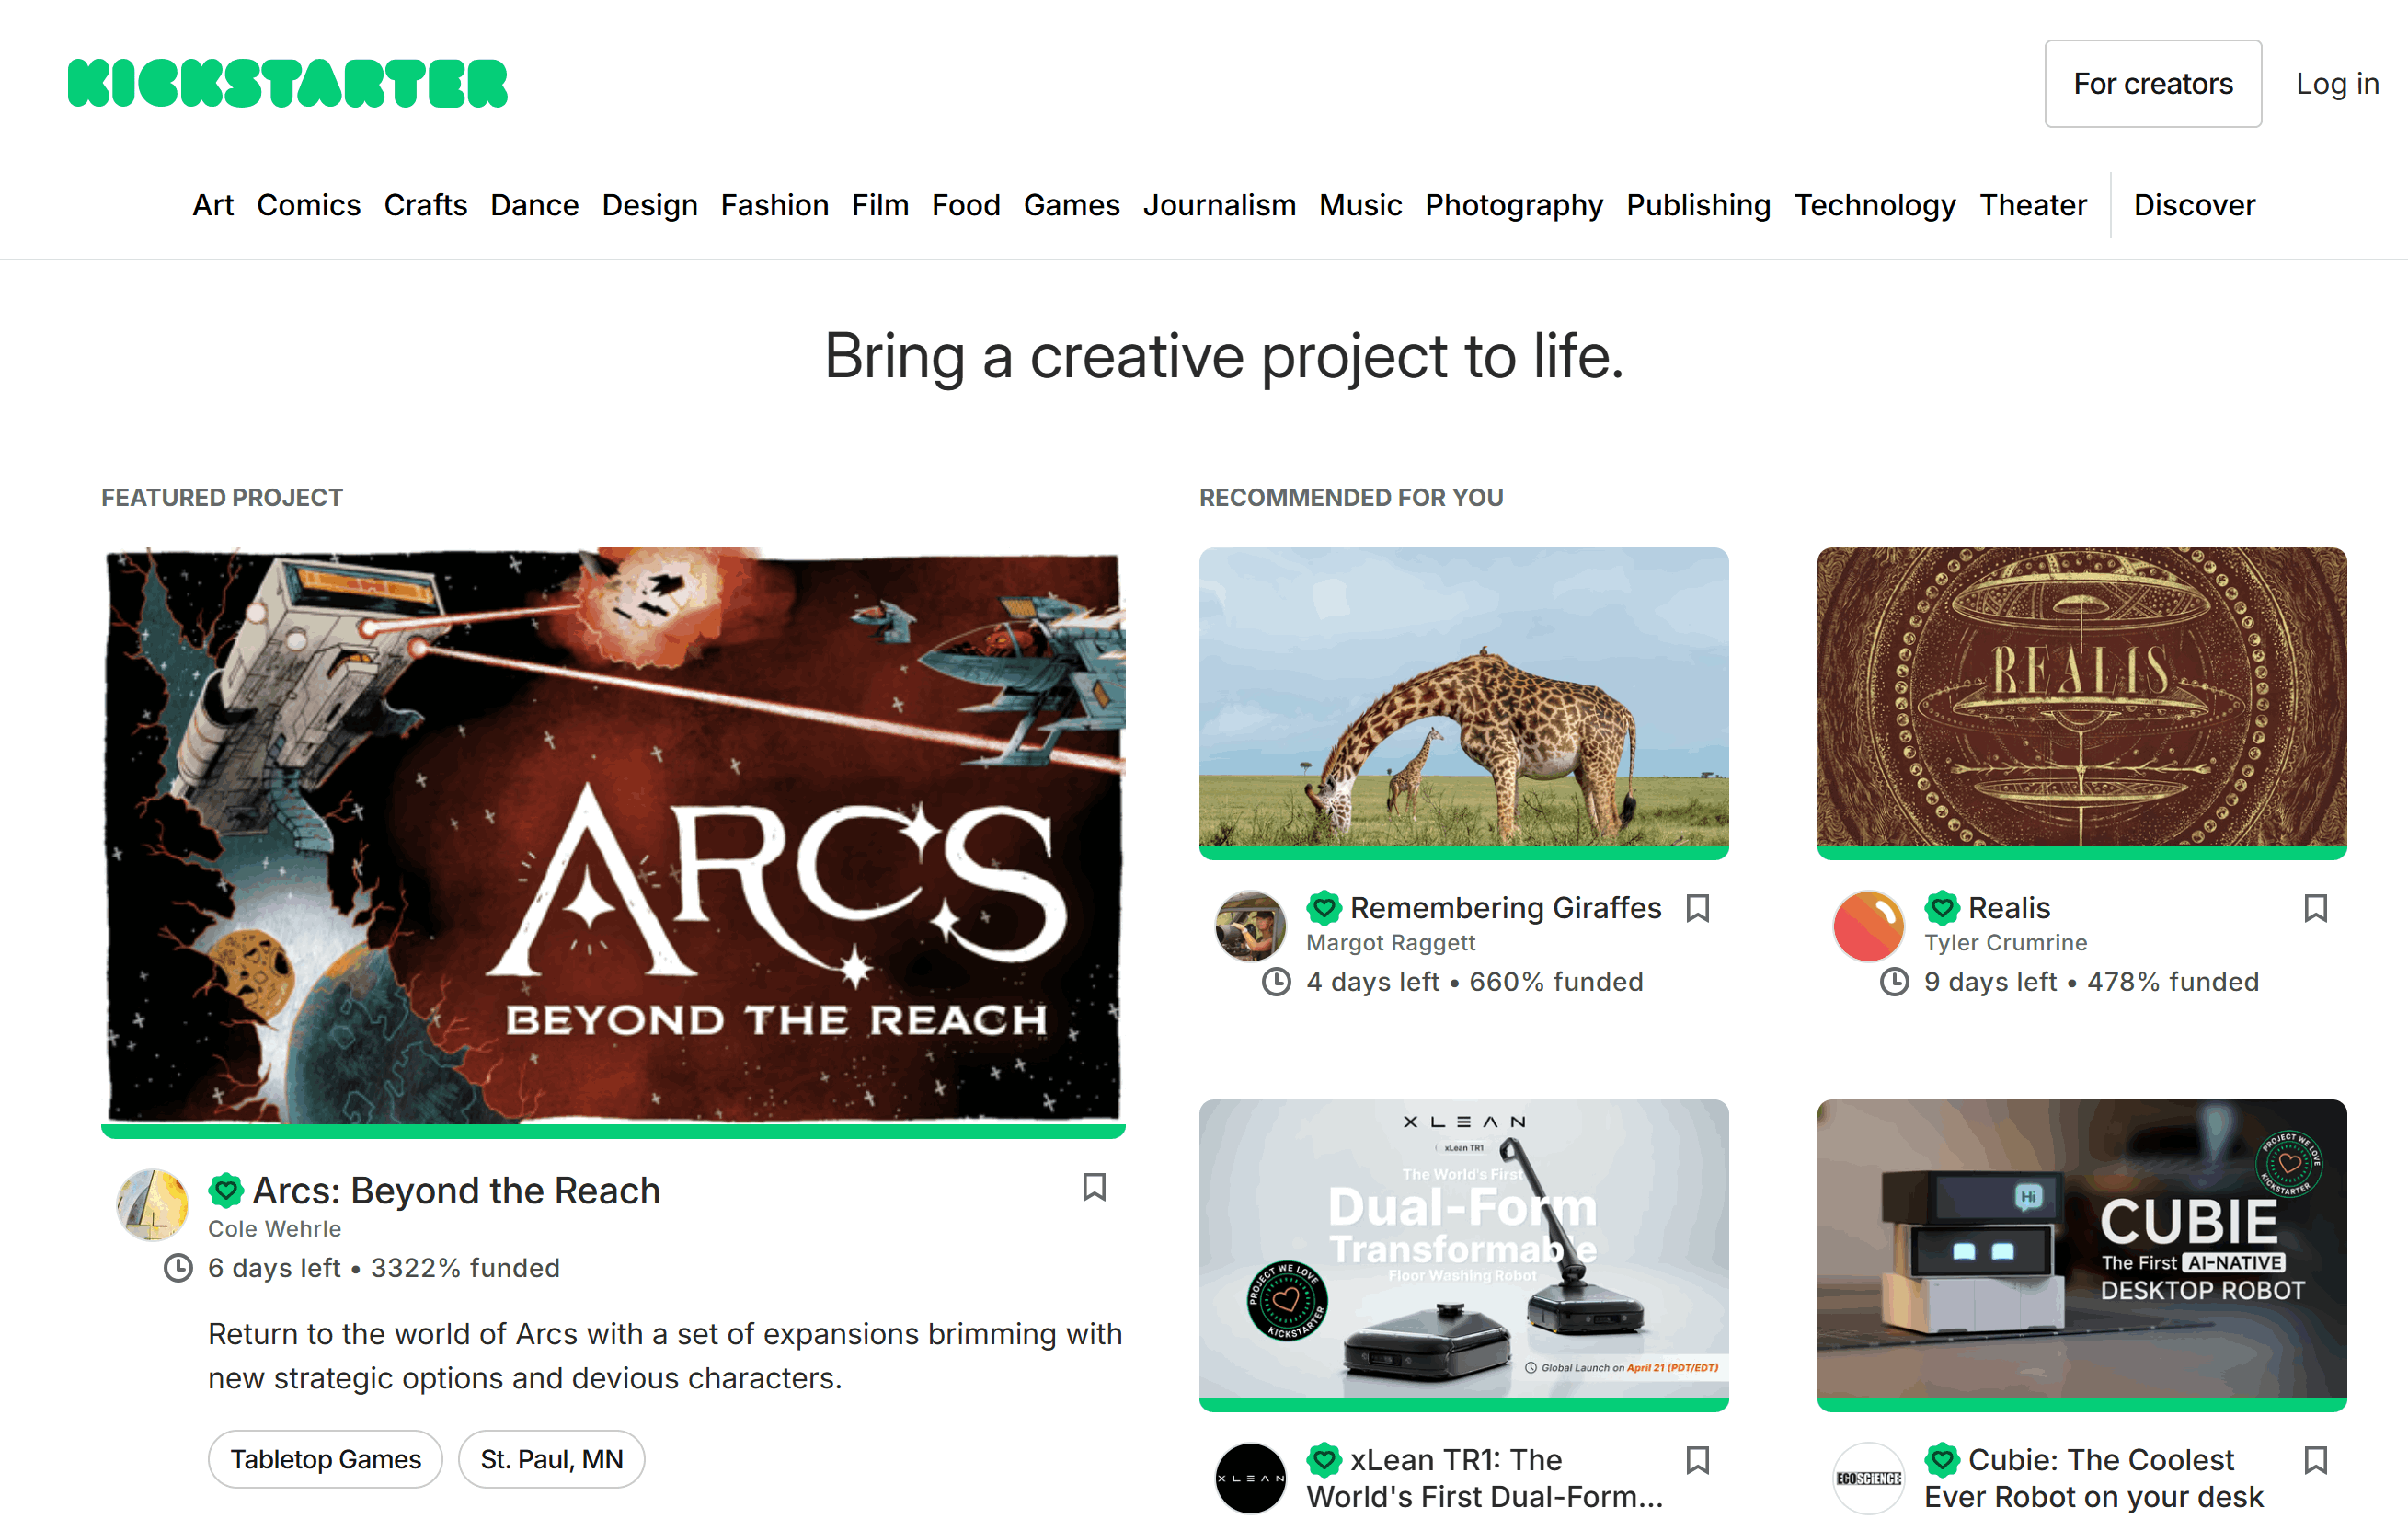
Task: Click the For creators button
Action: click(x=2153, y=84)
